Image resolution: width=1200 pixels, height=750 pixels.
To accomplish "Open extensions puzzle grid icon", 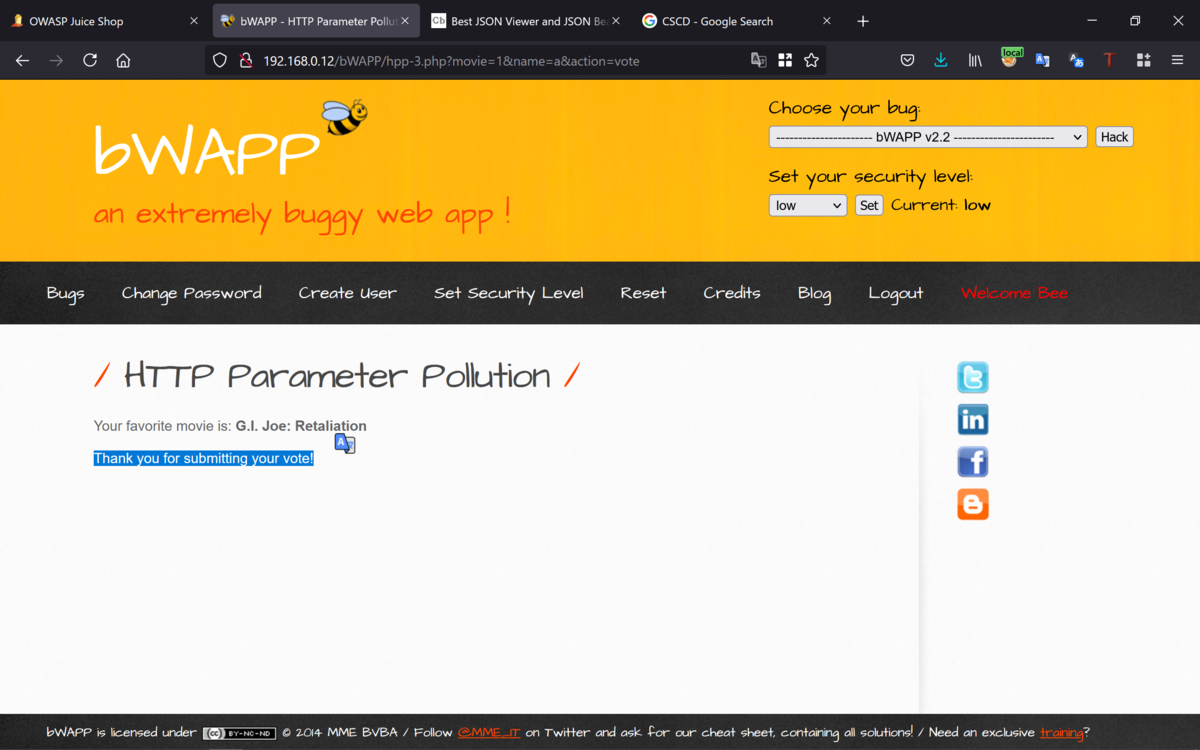I will (x=1143, y=61).
